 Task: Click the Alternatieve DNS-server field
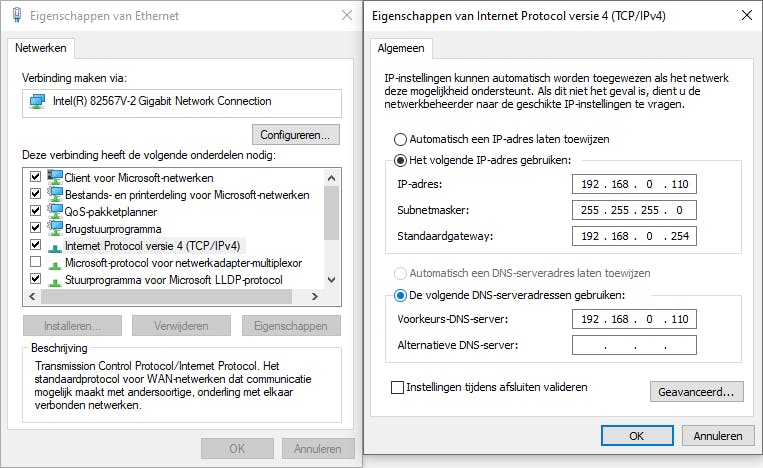click(634, 346)
